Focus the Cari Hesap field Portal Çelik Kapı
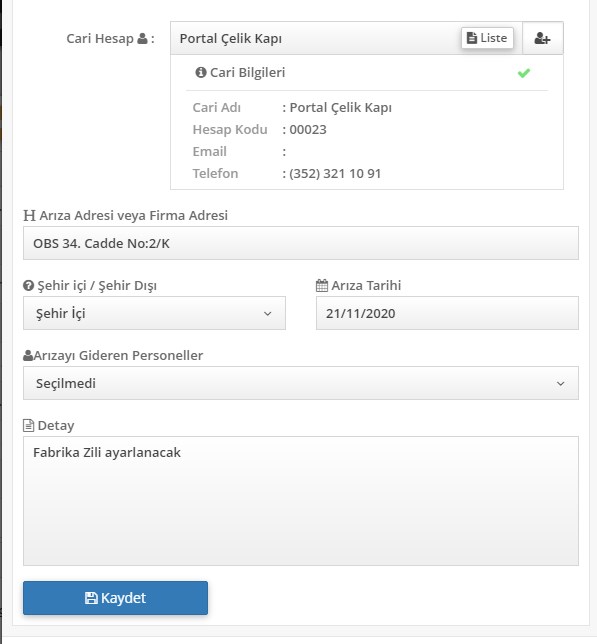Viewport: 597px width, 644px height. tap(316, 38)
